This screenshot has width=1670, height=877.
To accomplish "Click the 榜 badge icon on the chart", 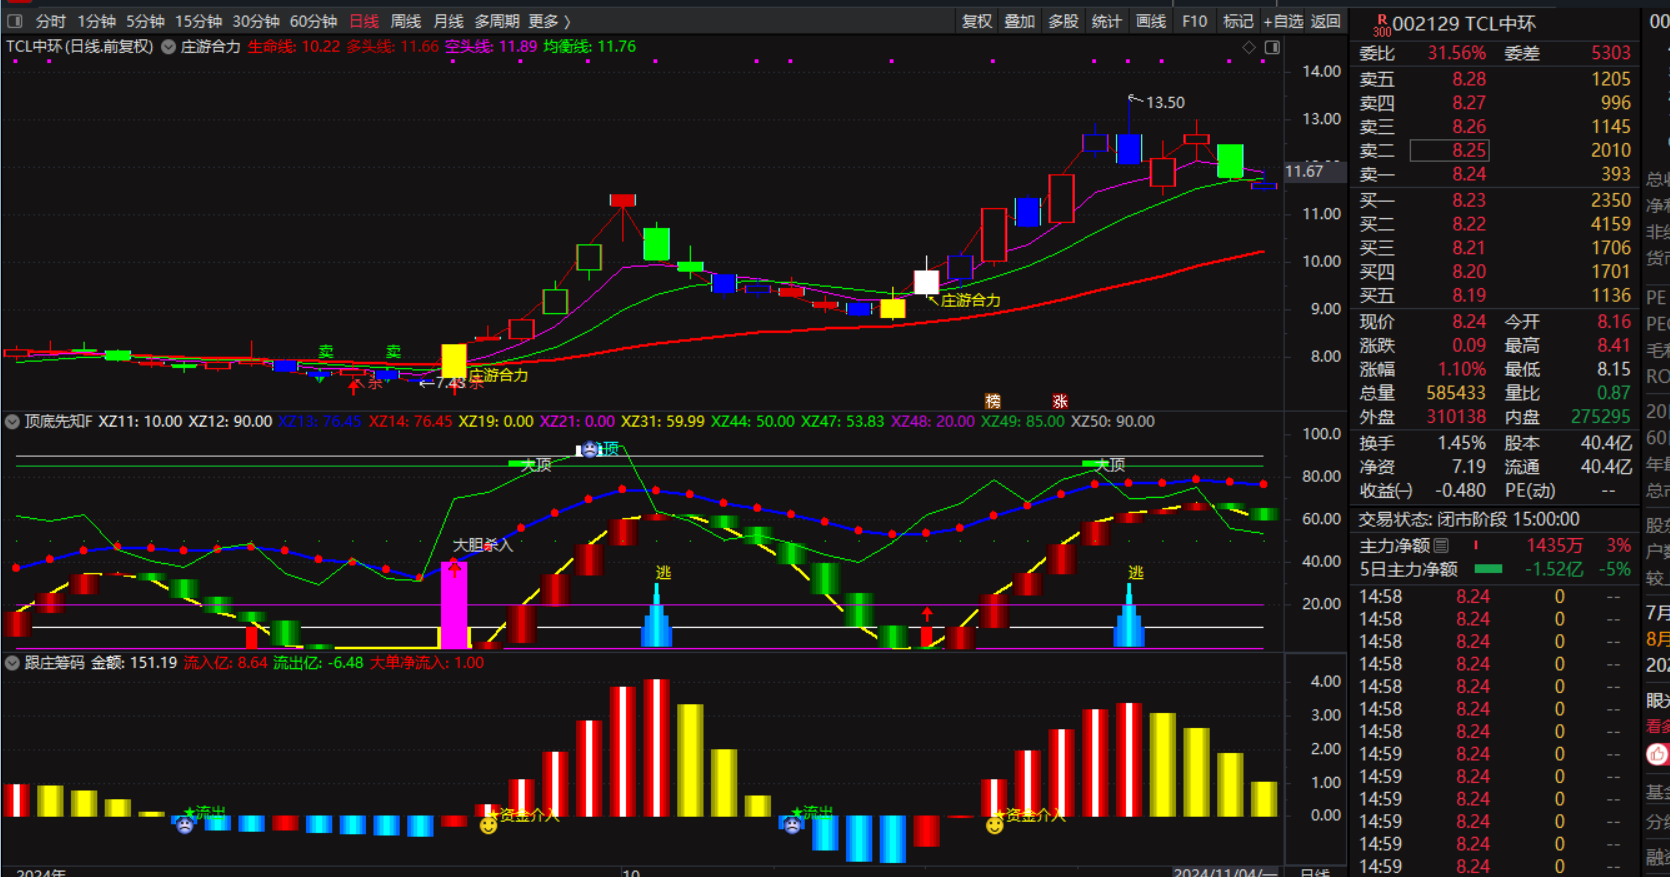I will 993,401.
